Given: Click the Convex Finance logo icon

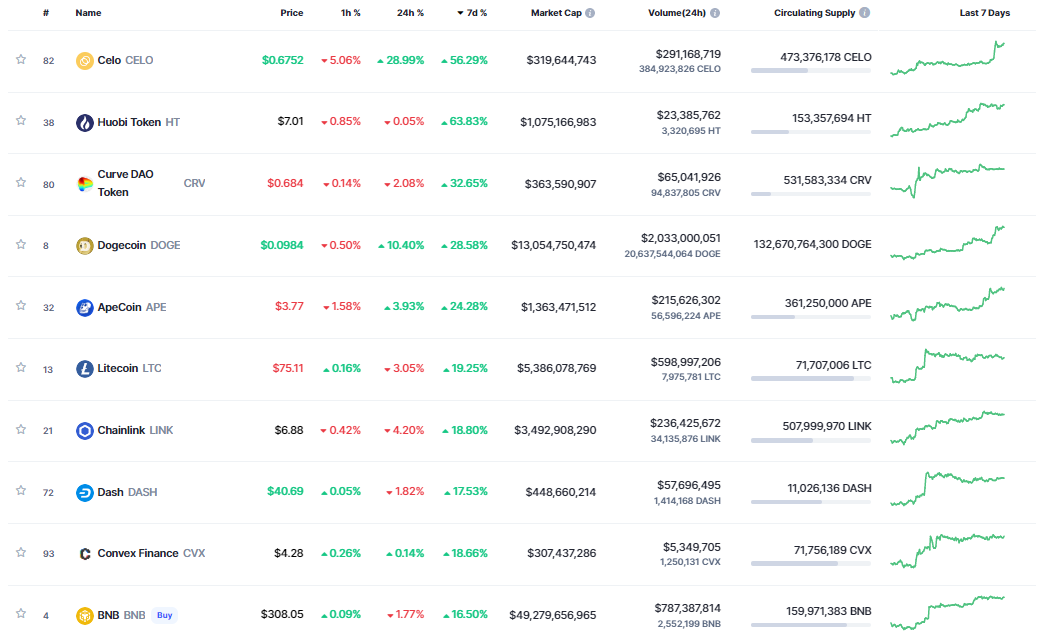Looking at the screenshot, I should [84, 554].
